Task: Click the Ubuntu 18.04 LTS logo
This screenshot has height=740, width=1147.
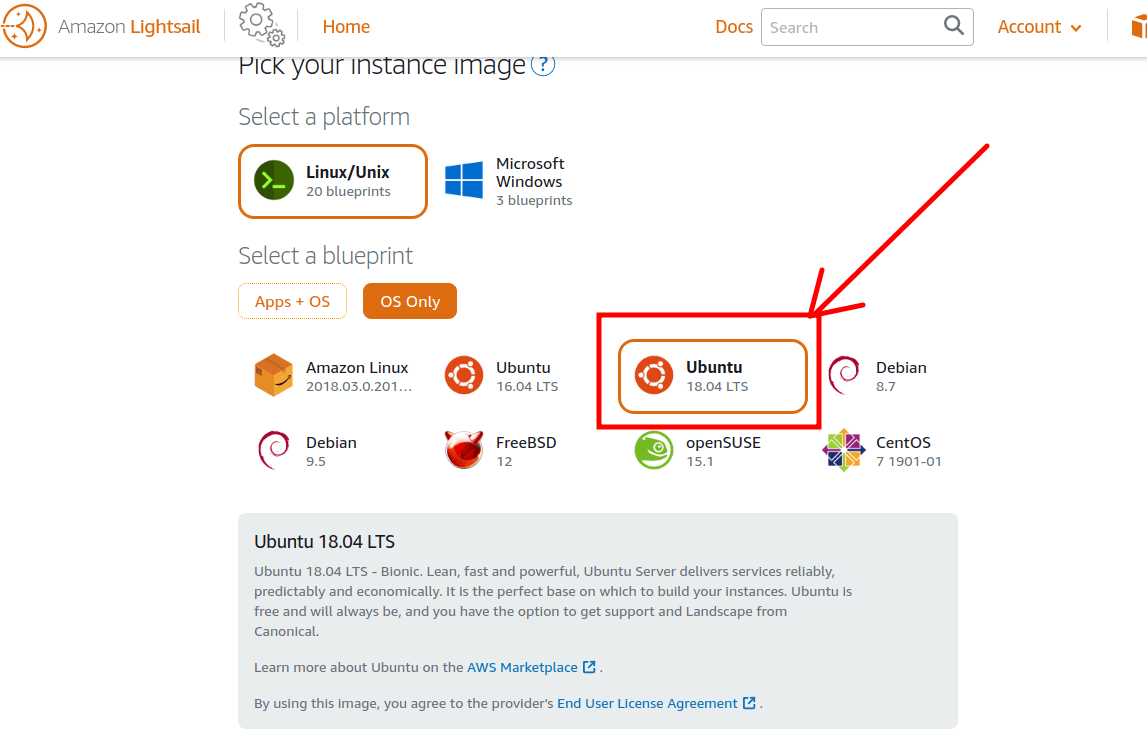Action: click(653, 375)
